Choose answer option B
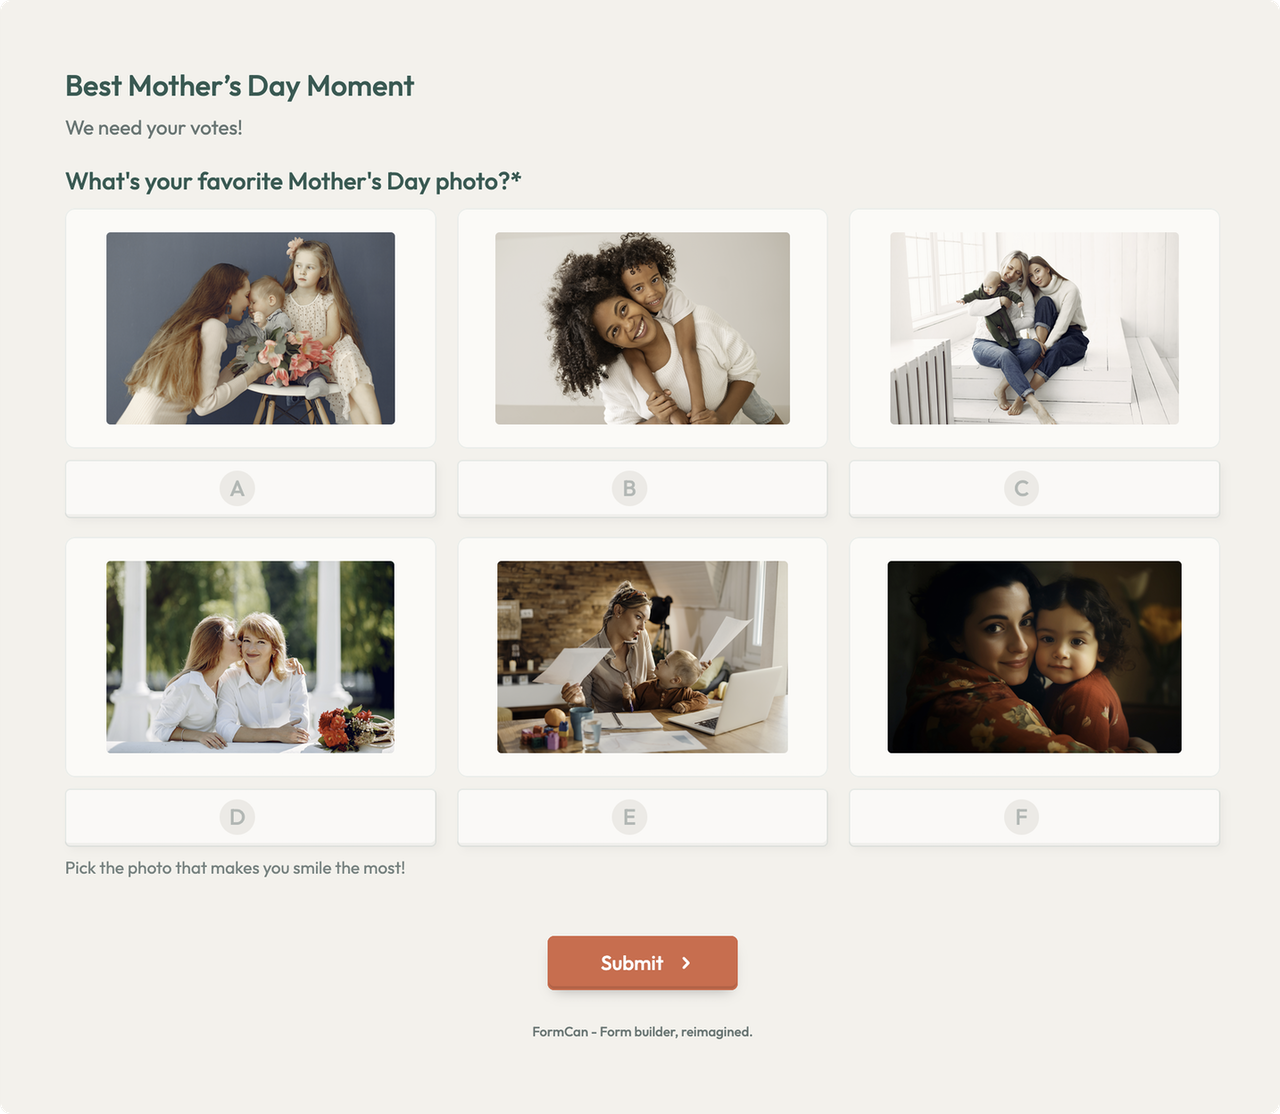The image size is (1280, 1114). (x=642, y=489)
